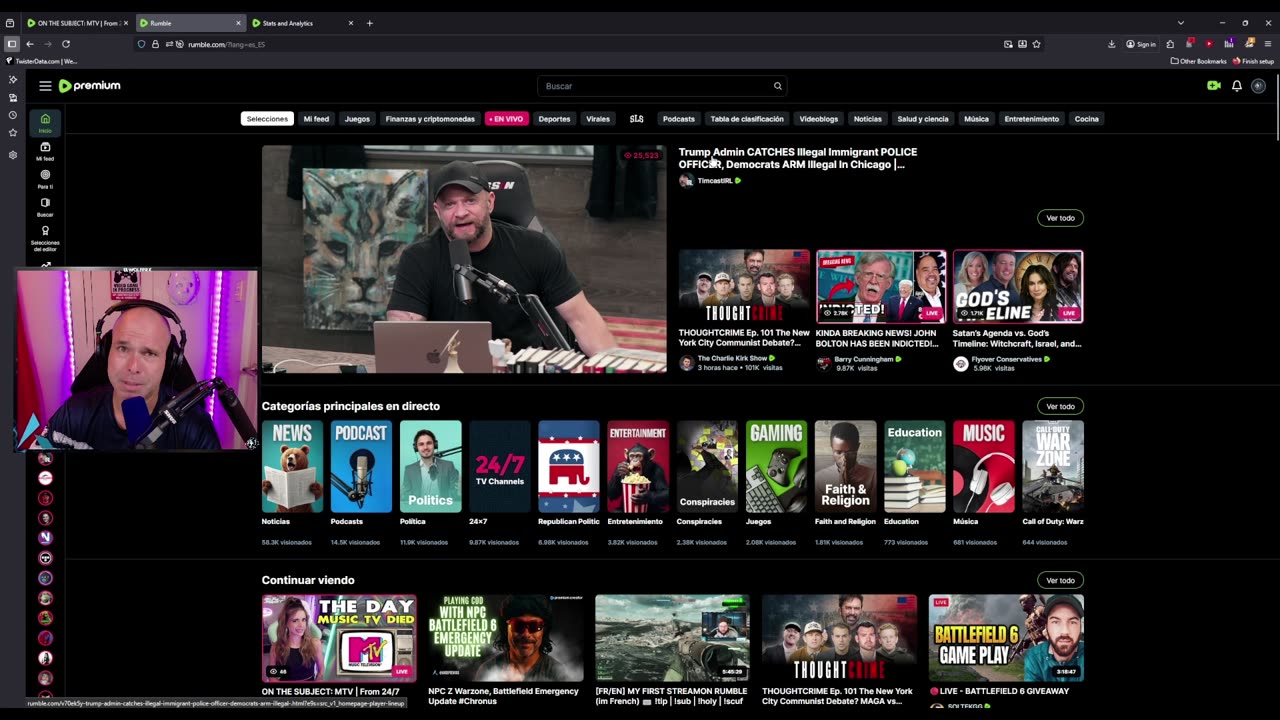Select the Podcasts category chip

[678, 119]
